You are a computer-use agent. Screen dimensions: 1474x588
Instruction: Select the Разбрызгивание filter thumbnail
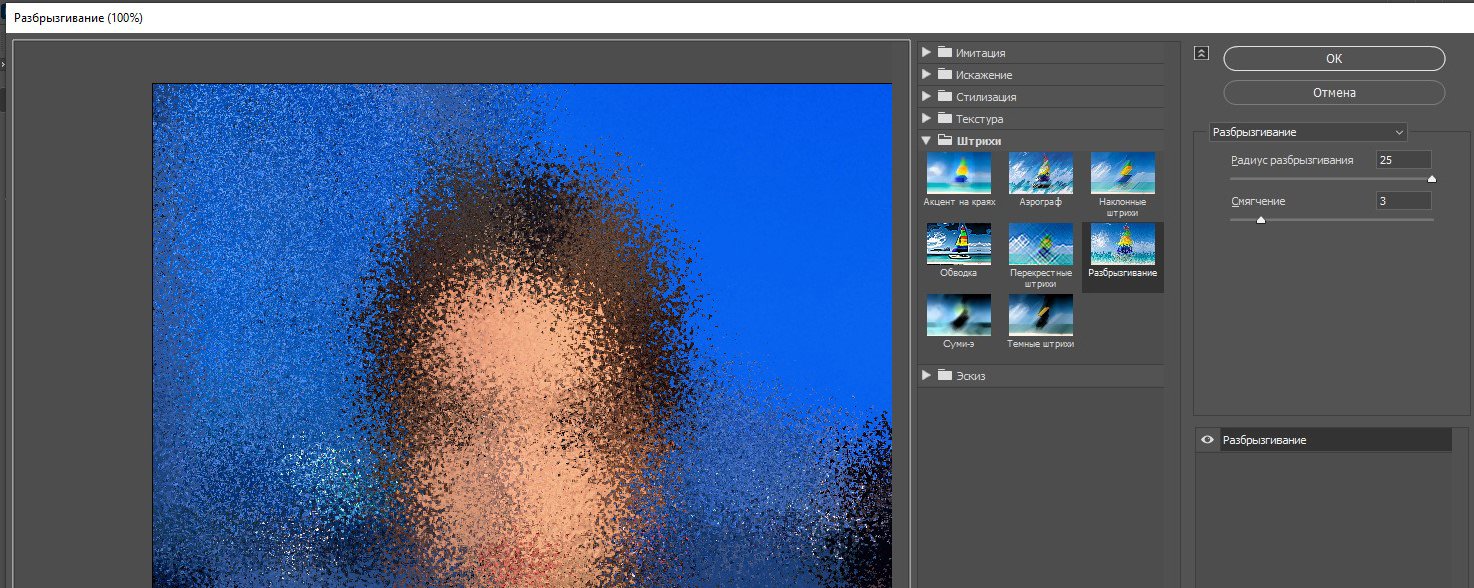[1123, 244]
